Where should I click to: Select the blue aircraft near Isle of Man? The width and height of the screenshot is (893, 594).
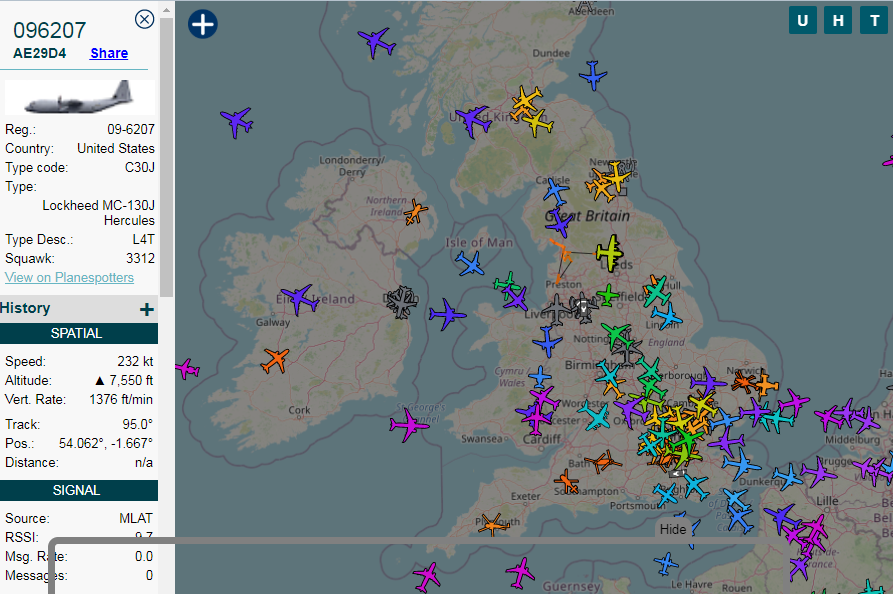[x=470, y=264]
